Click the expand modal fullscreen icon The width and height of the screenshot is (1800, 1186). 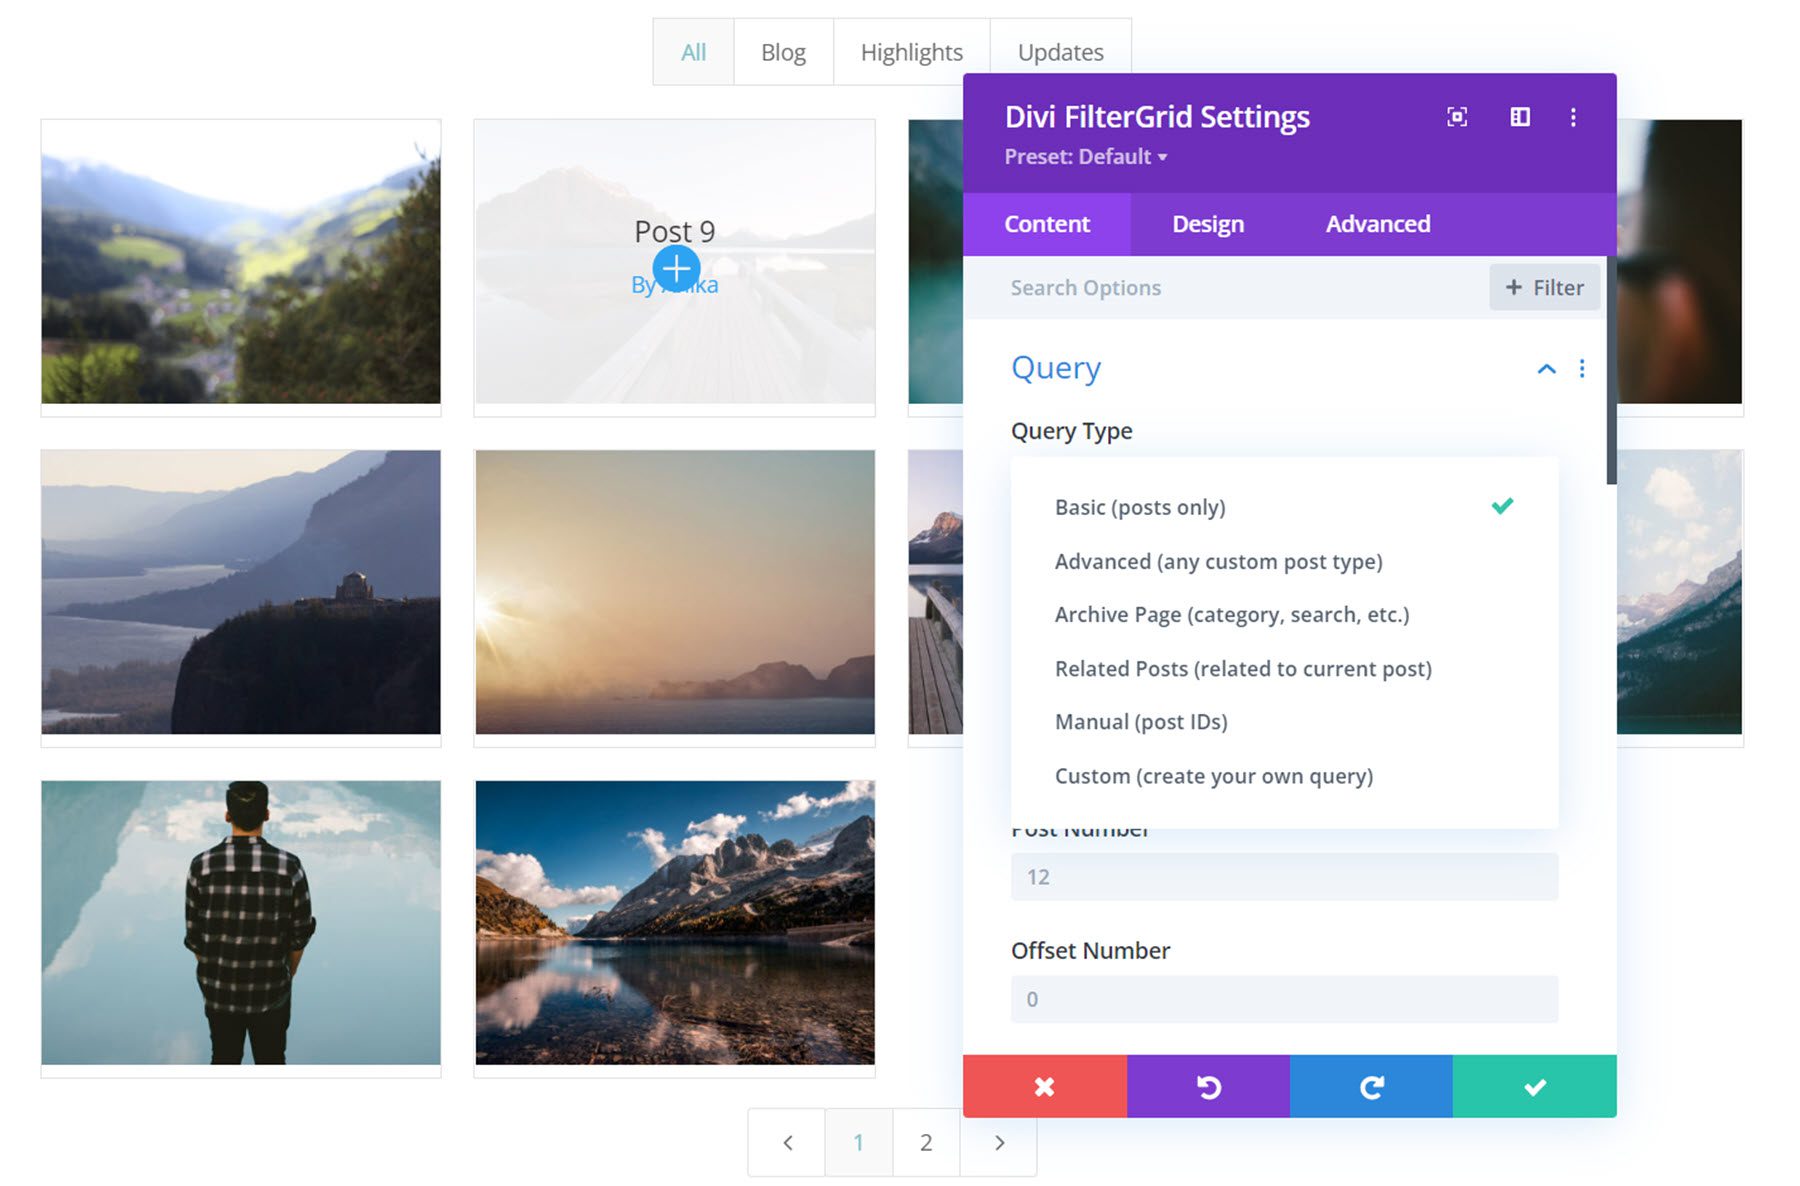[x=1457, y=117]
